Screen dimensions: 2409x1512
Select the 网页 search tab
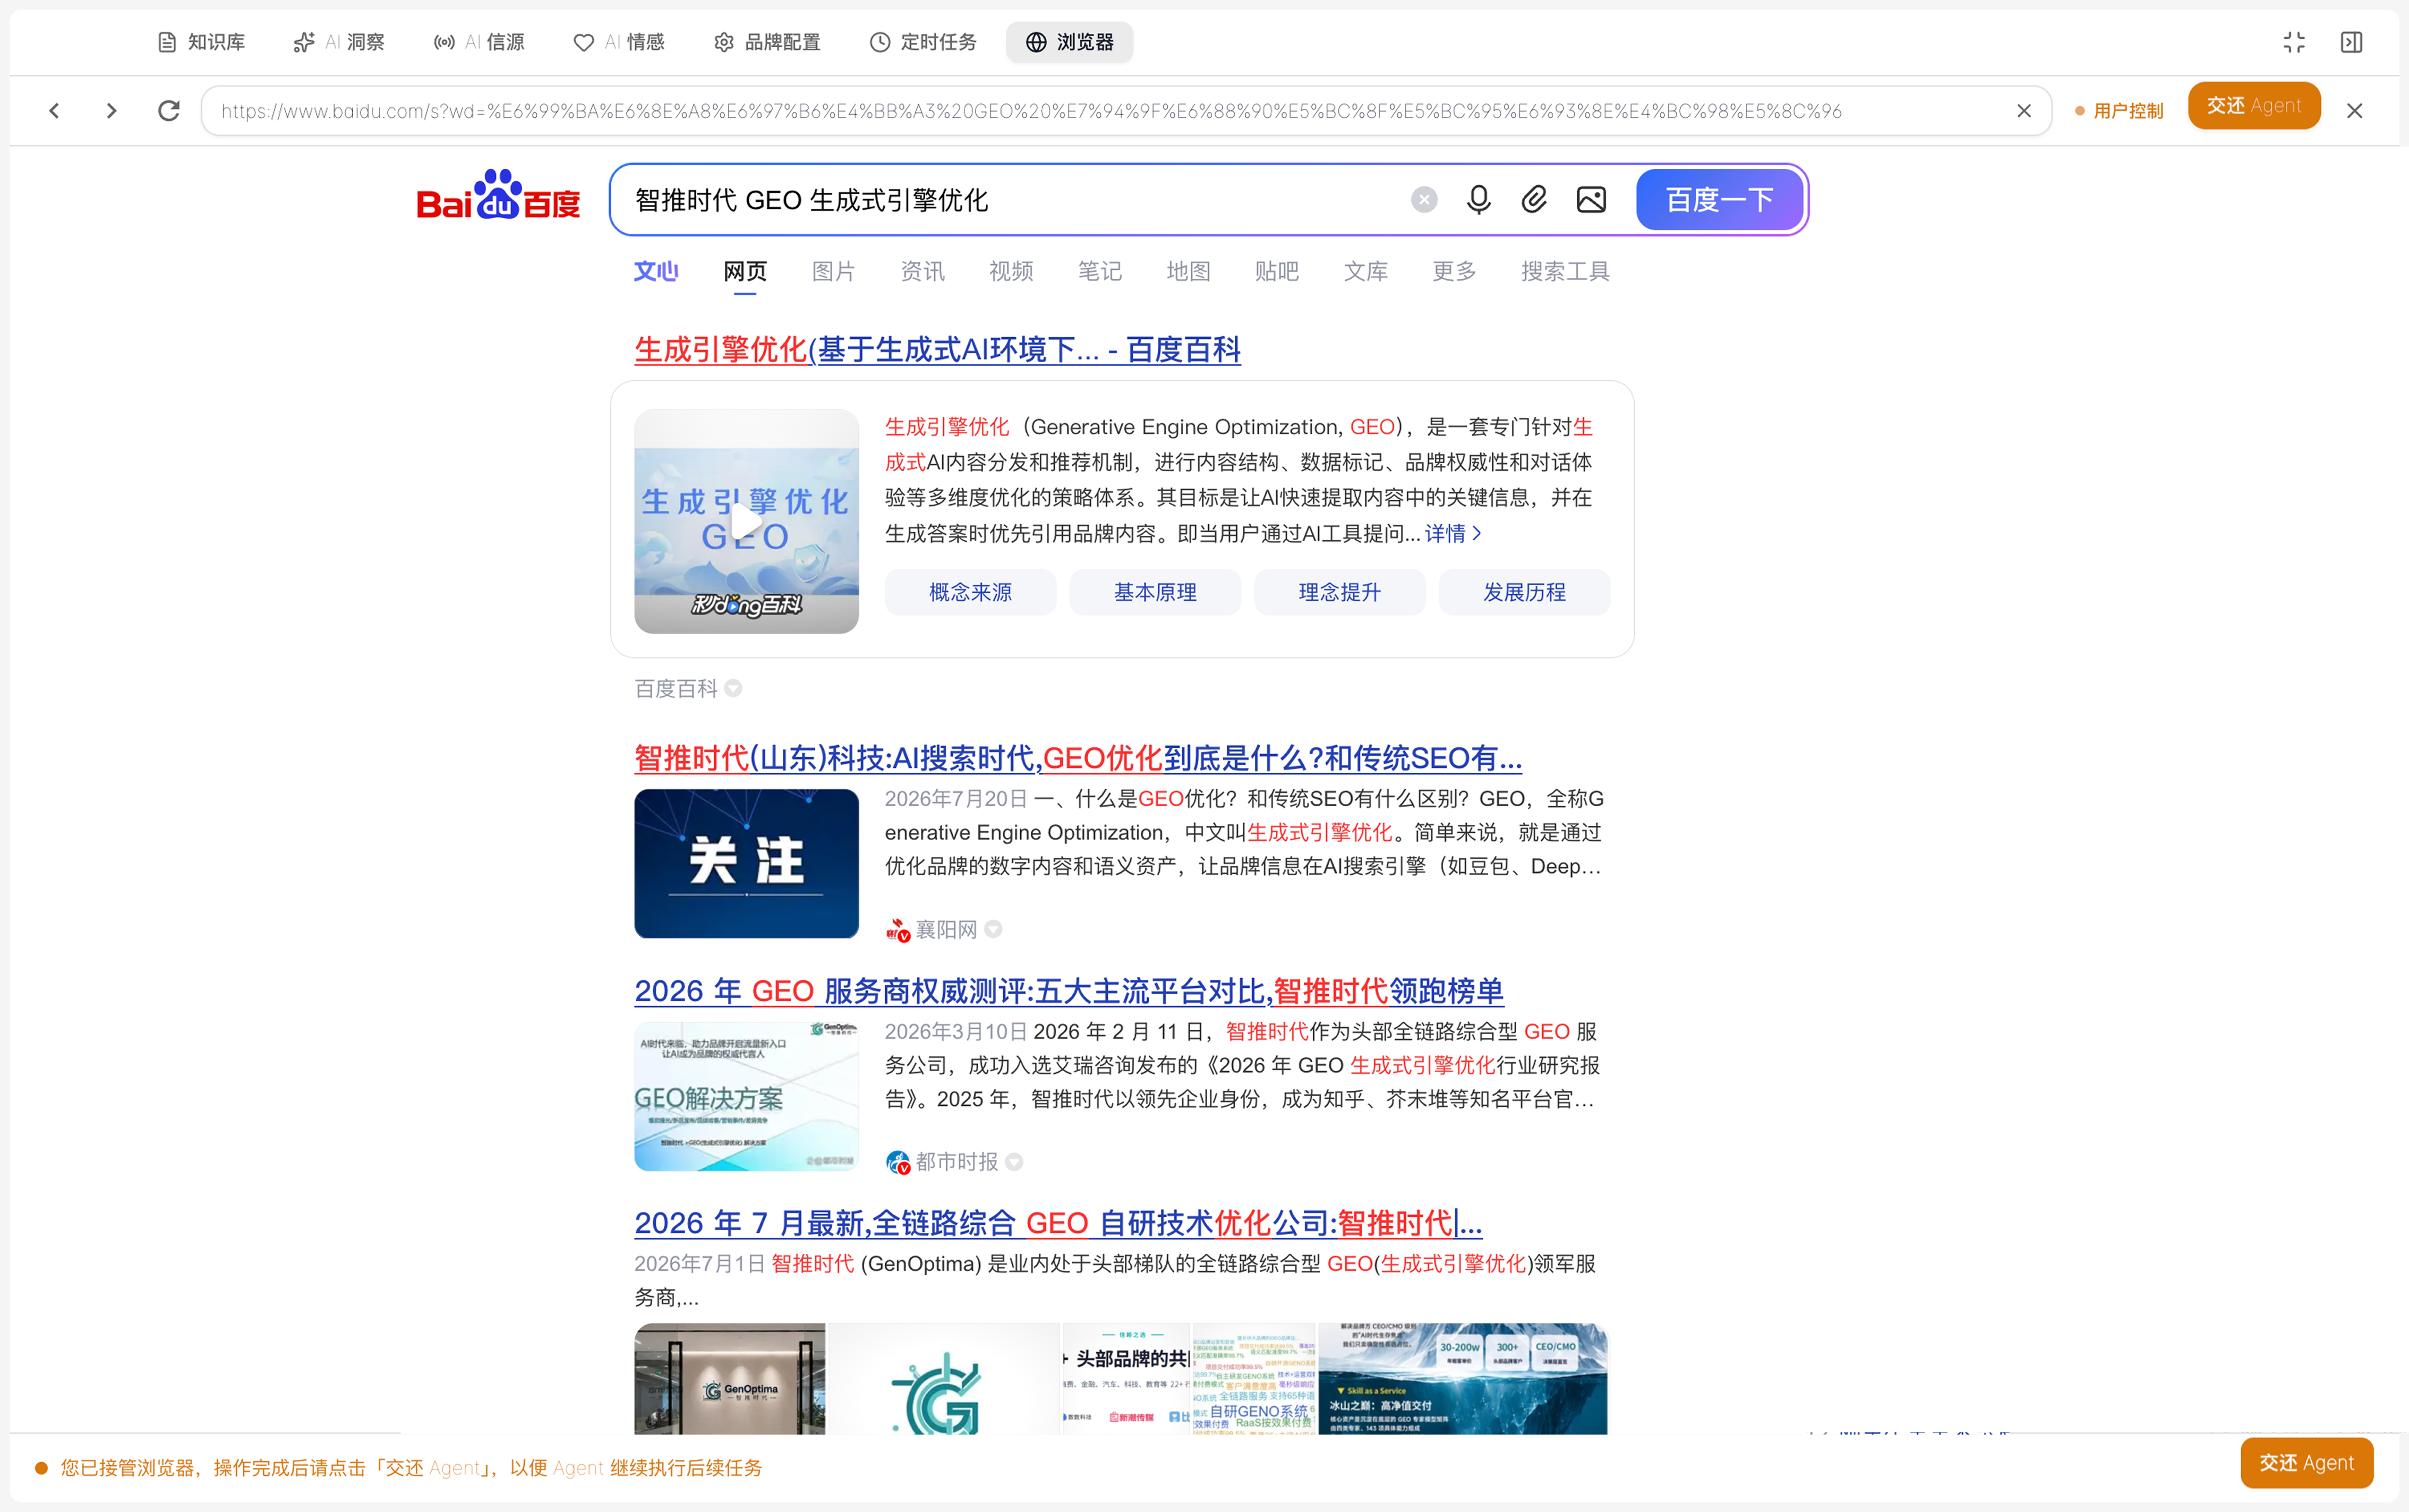pyautogui.click(x=745, y=271)
